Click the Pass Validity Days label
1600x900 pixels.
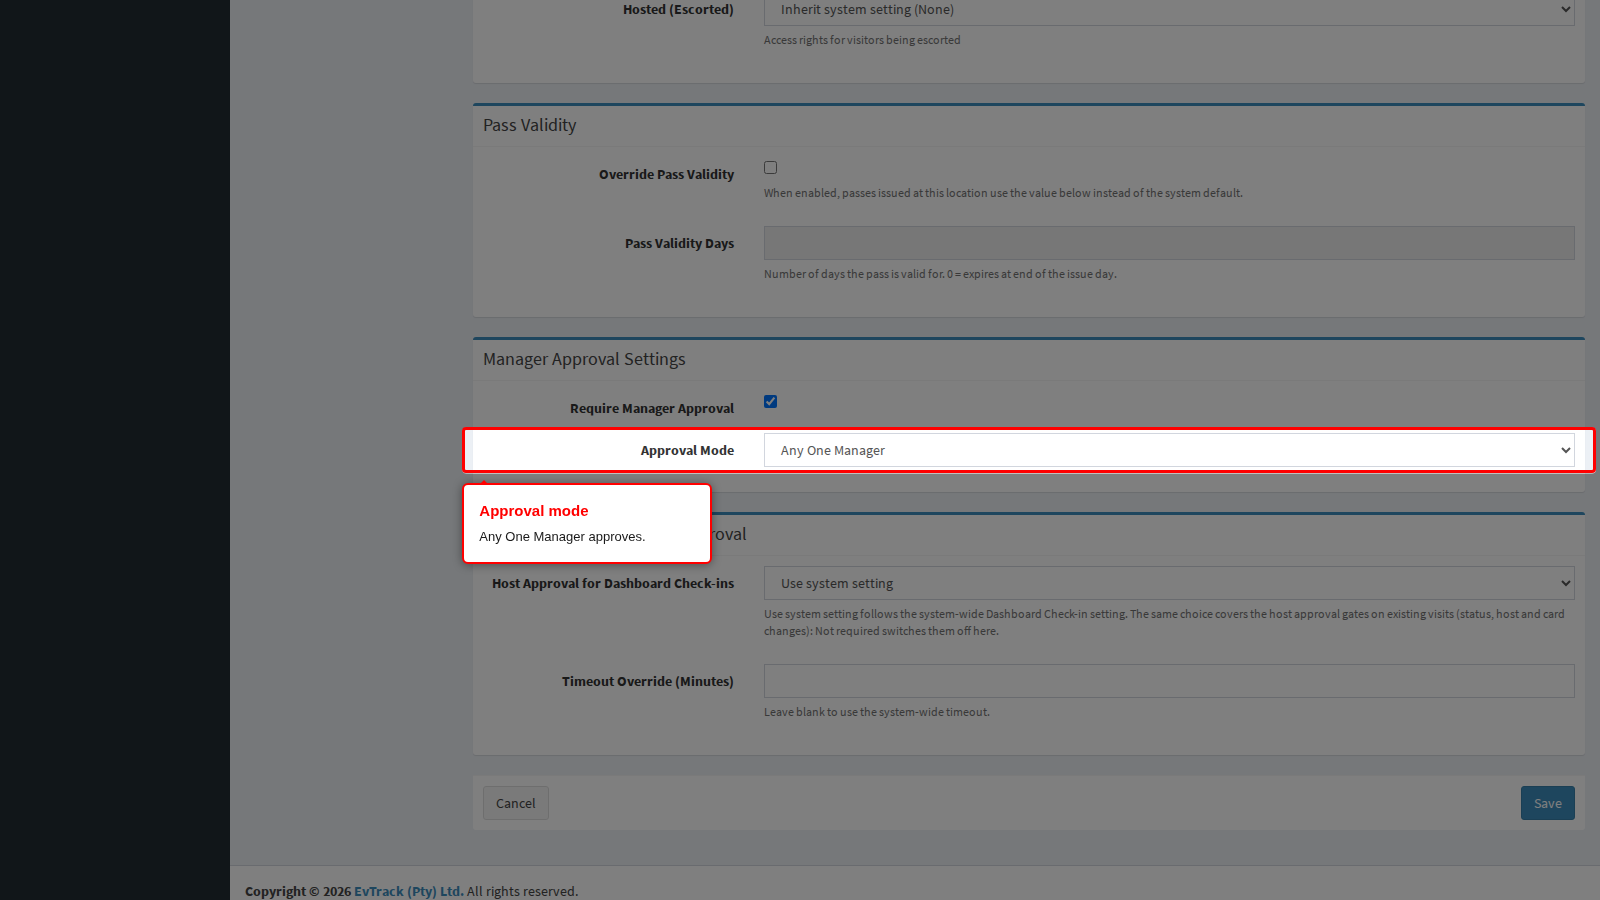(679, 243)
